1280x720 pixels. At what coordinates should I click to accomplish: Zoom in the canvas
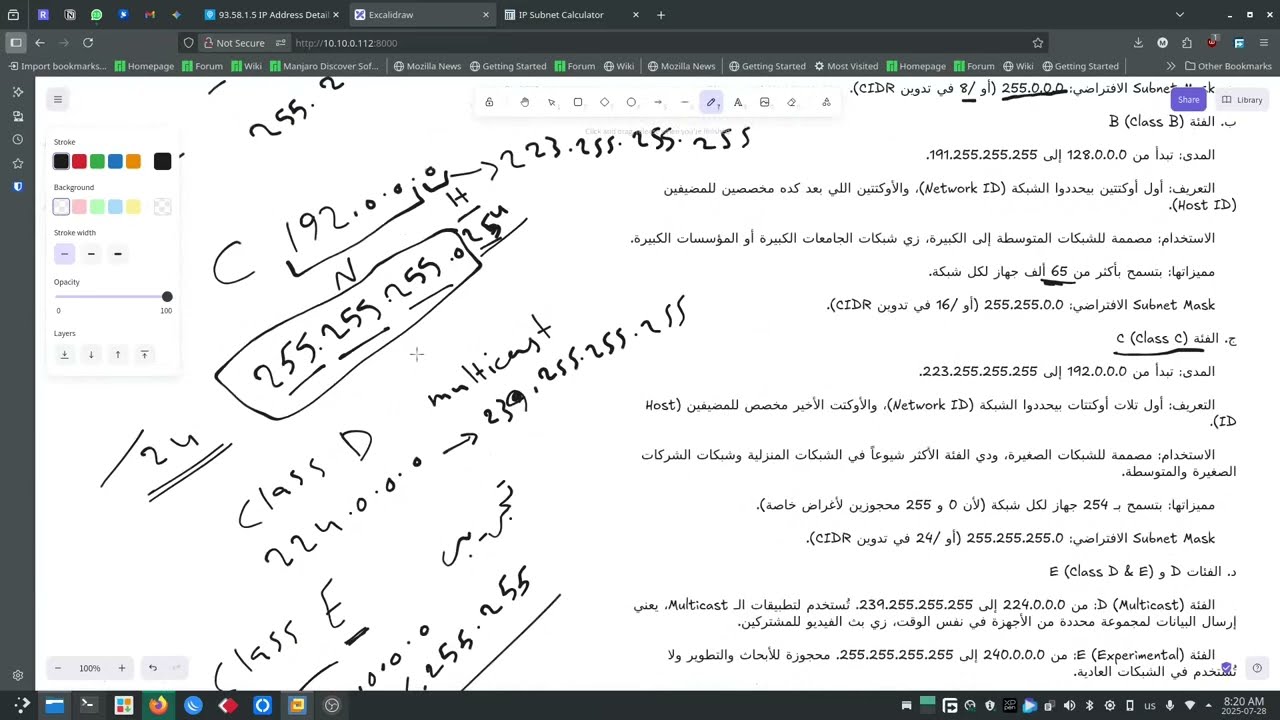tap(122, 668)
